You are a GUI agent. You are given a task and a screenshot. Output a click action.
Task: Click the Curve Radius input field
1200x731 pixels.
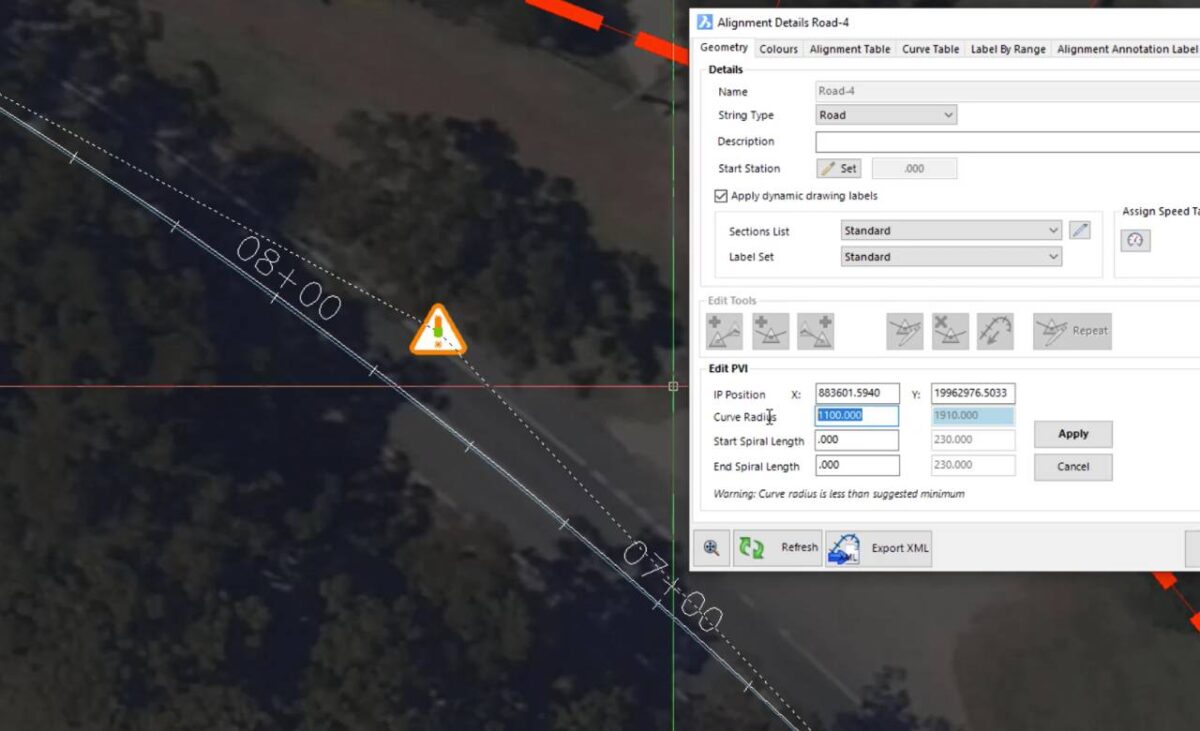pyautogui.click(x=855, y=414)
